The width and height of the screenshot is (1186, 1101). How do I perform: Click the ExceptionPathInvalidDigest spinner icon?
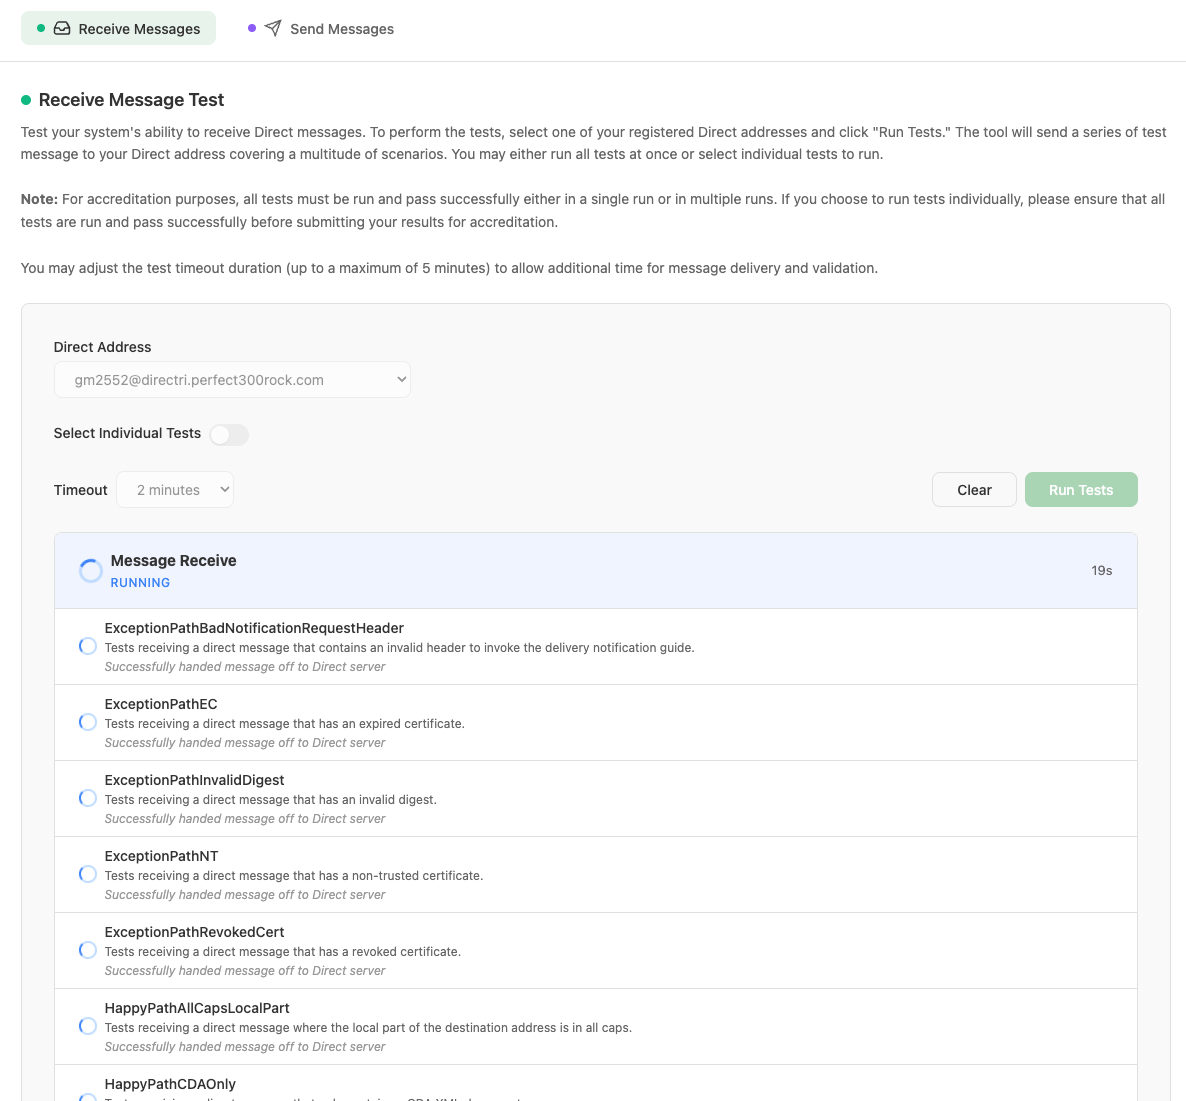click(x=88, y=799)
